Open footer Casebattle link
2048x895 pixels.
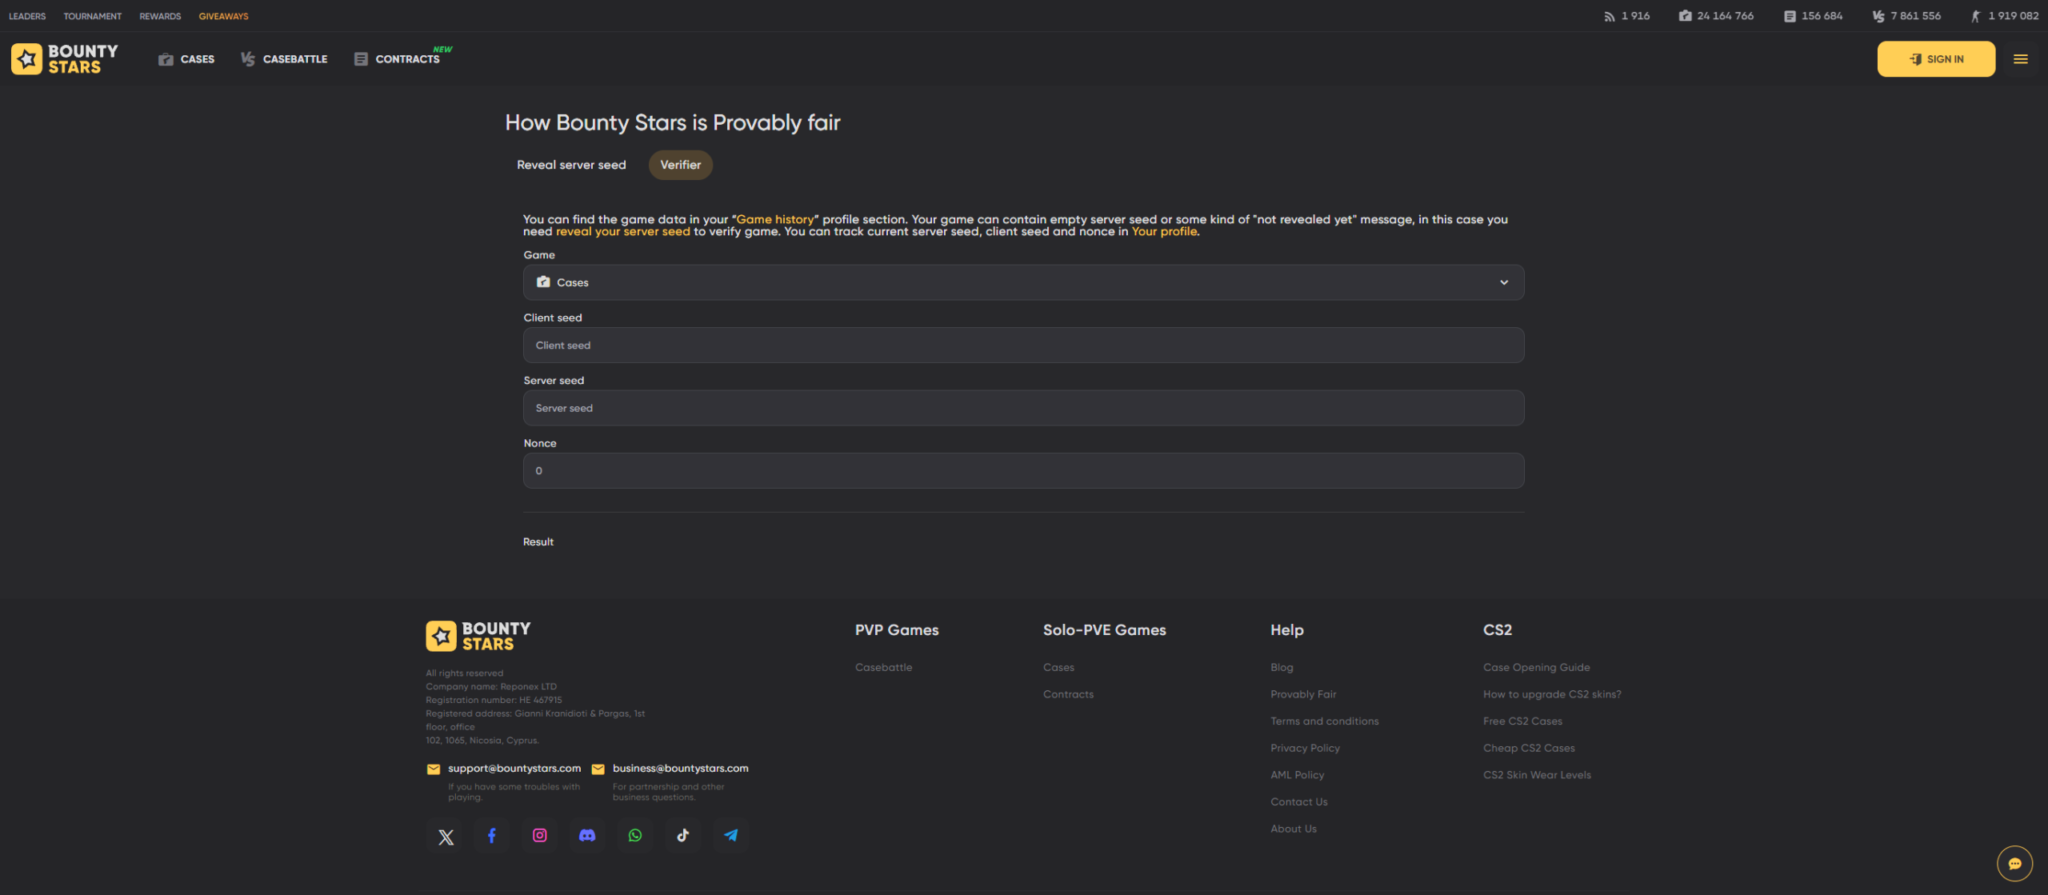click(x=883, y=667)
